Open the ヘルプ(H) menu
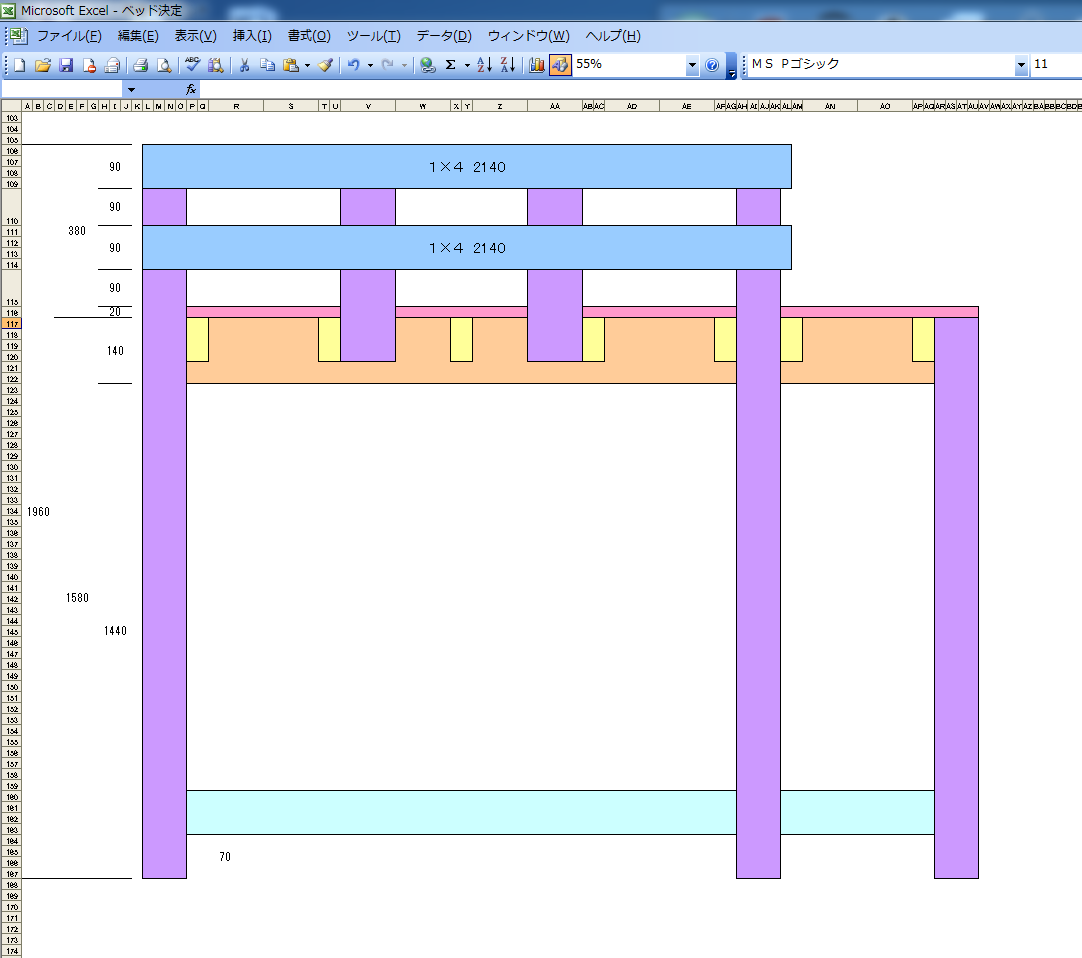The height and width of the screenshot is (958, 1082). 613,36
